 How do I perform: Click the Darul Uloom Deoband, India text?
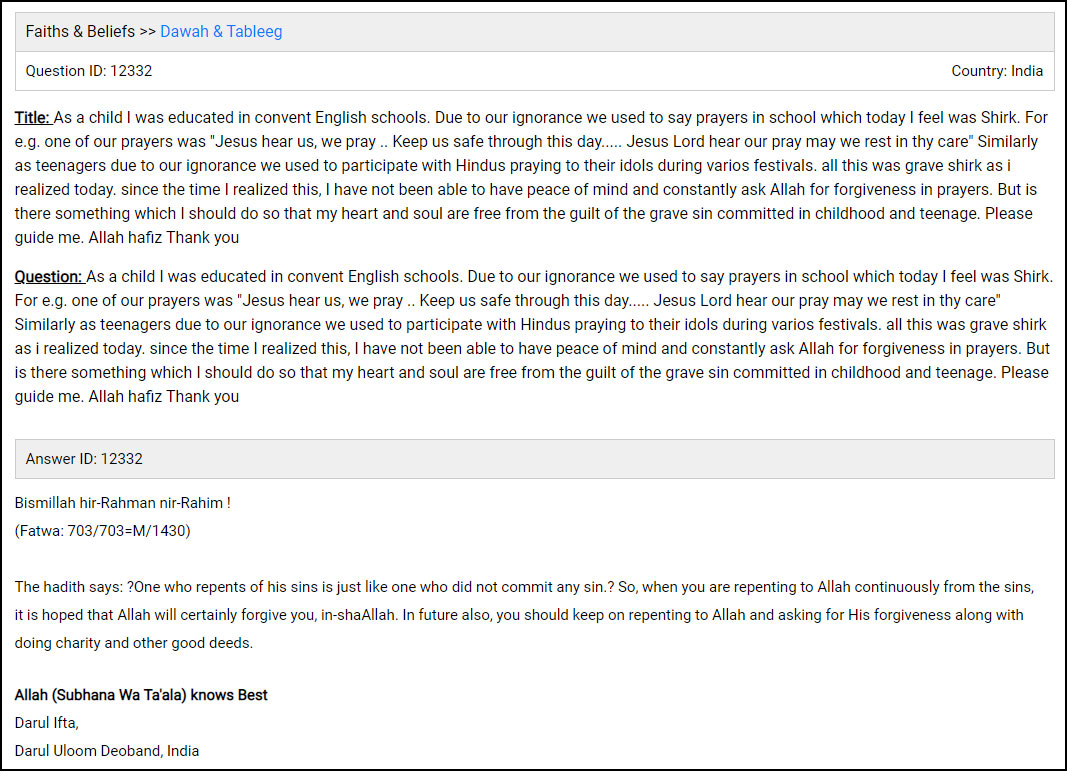point(107,750)
